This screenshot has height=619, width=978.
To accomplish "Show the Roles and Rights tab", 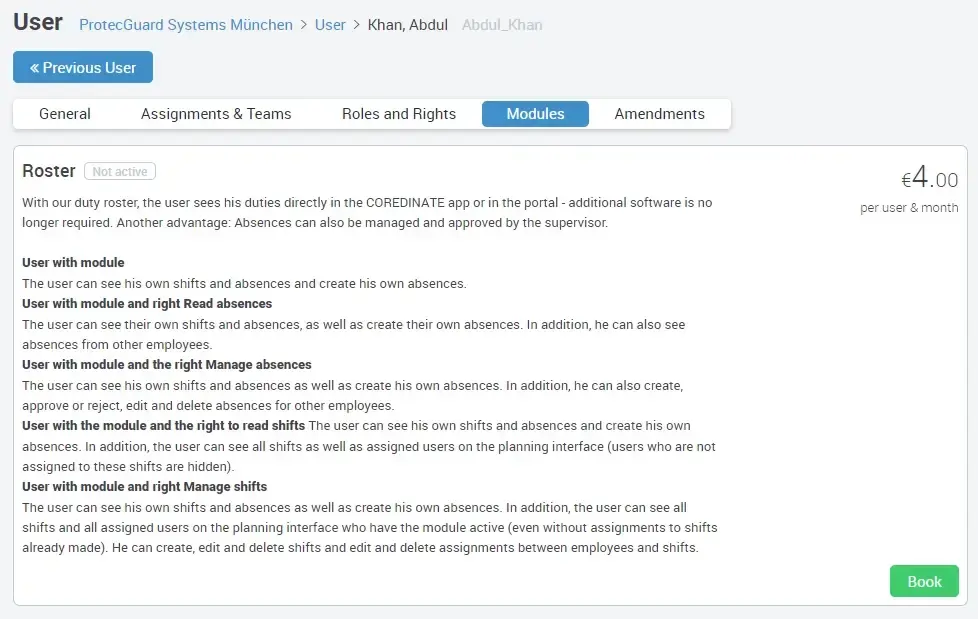I will click(399, 114).
